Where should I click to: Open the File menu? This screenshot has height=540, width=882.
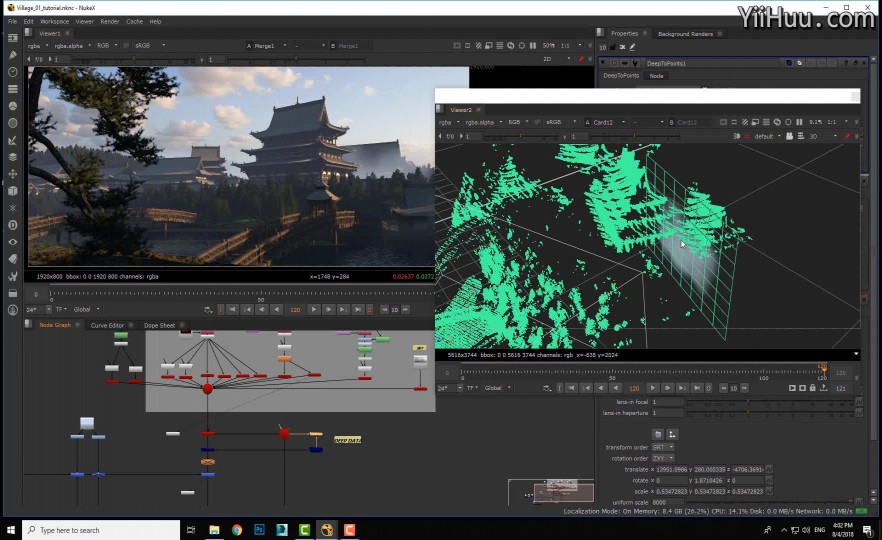[12, 21]
